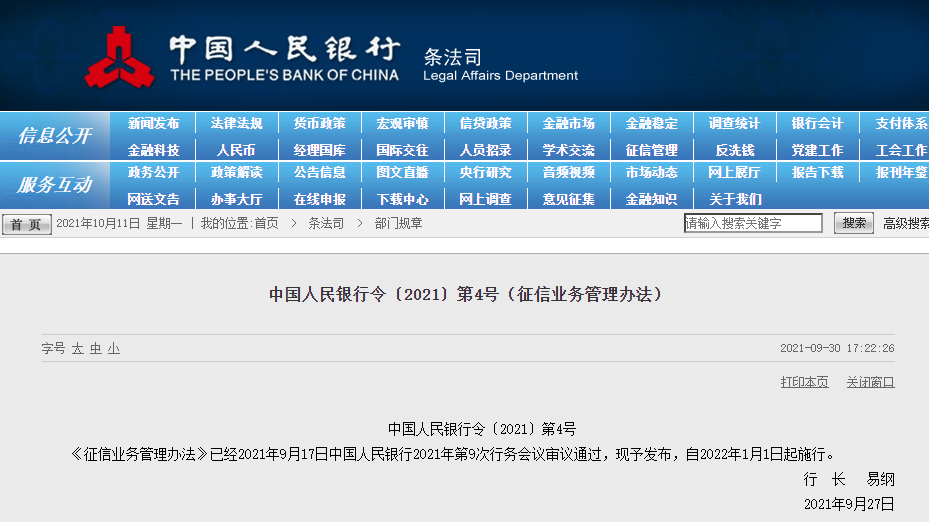Select 学术交流 navigation link

click(x=568, y=150)
